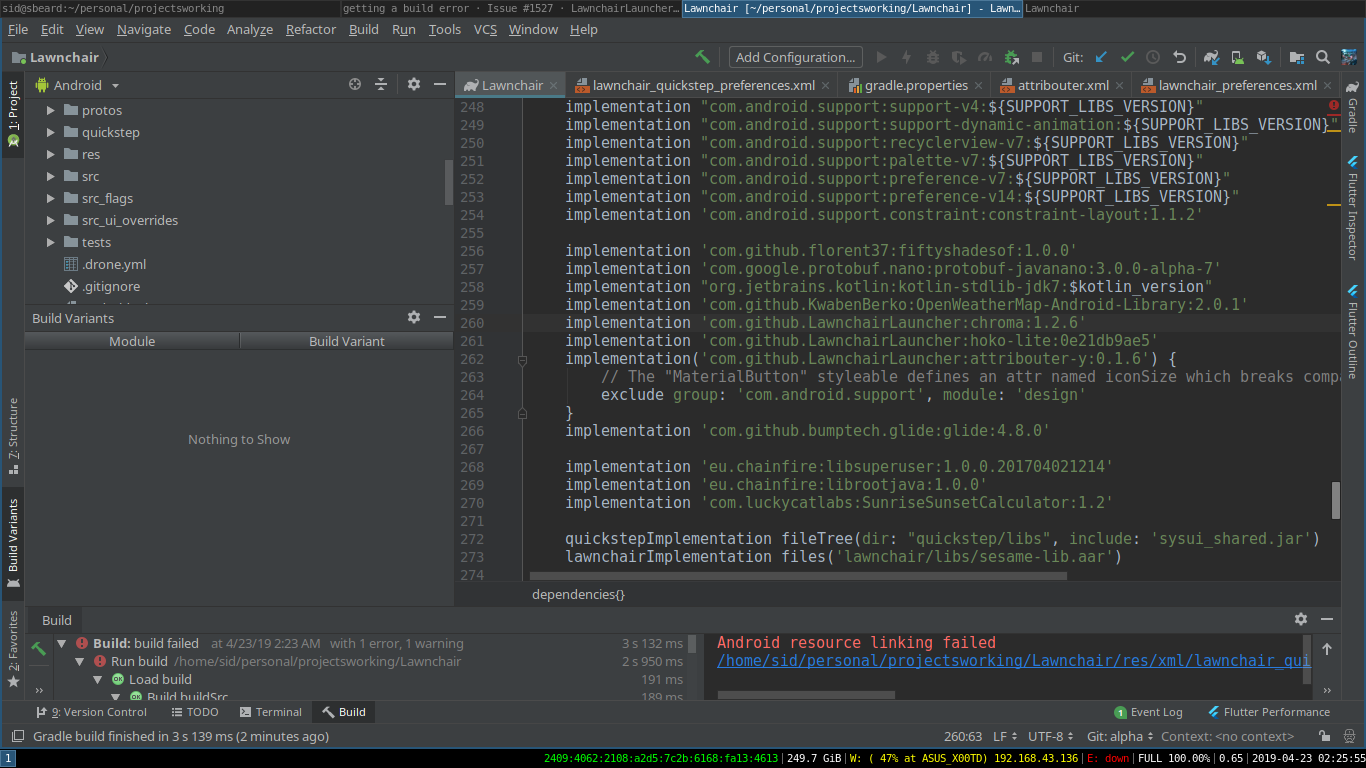Open the SDK Manager

(x=1264, y=57)
